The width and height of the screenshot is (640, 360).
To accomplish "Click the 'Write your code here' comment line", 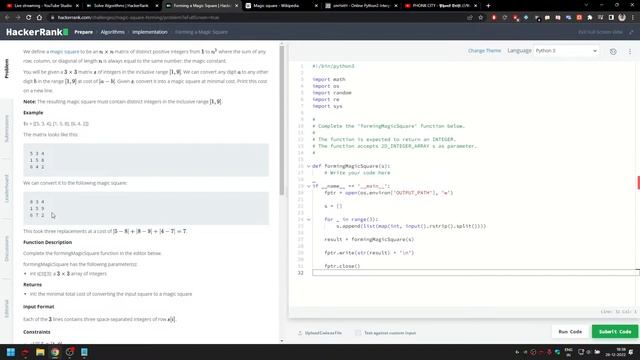I will [357, 173].
